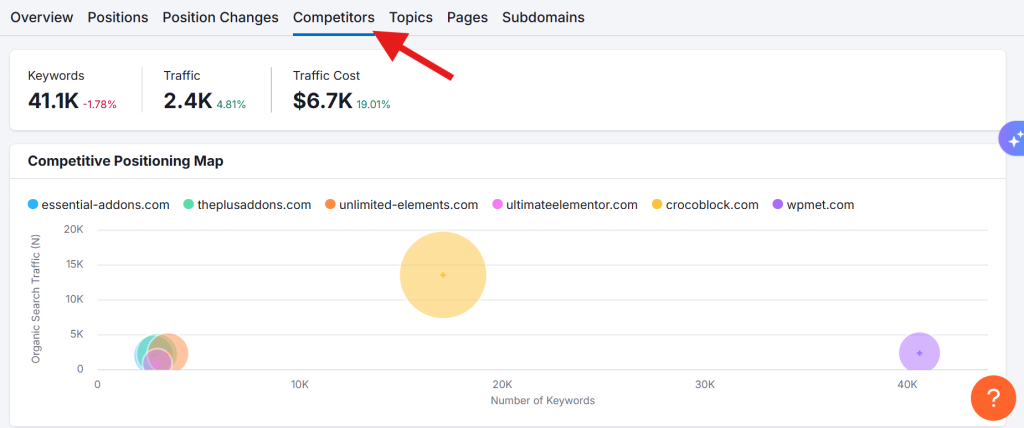Toggle essential-addons.com legend entry

[98, 205]
